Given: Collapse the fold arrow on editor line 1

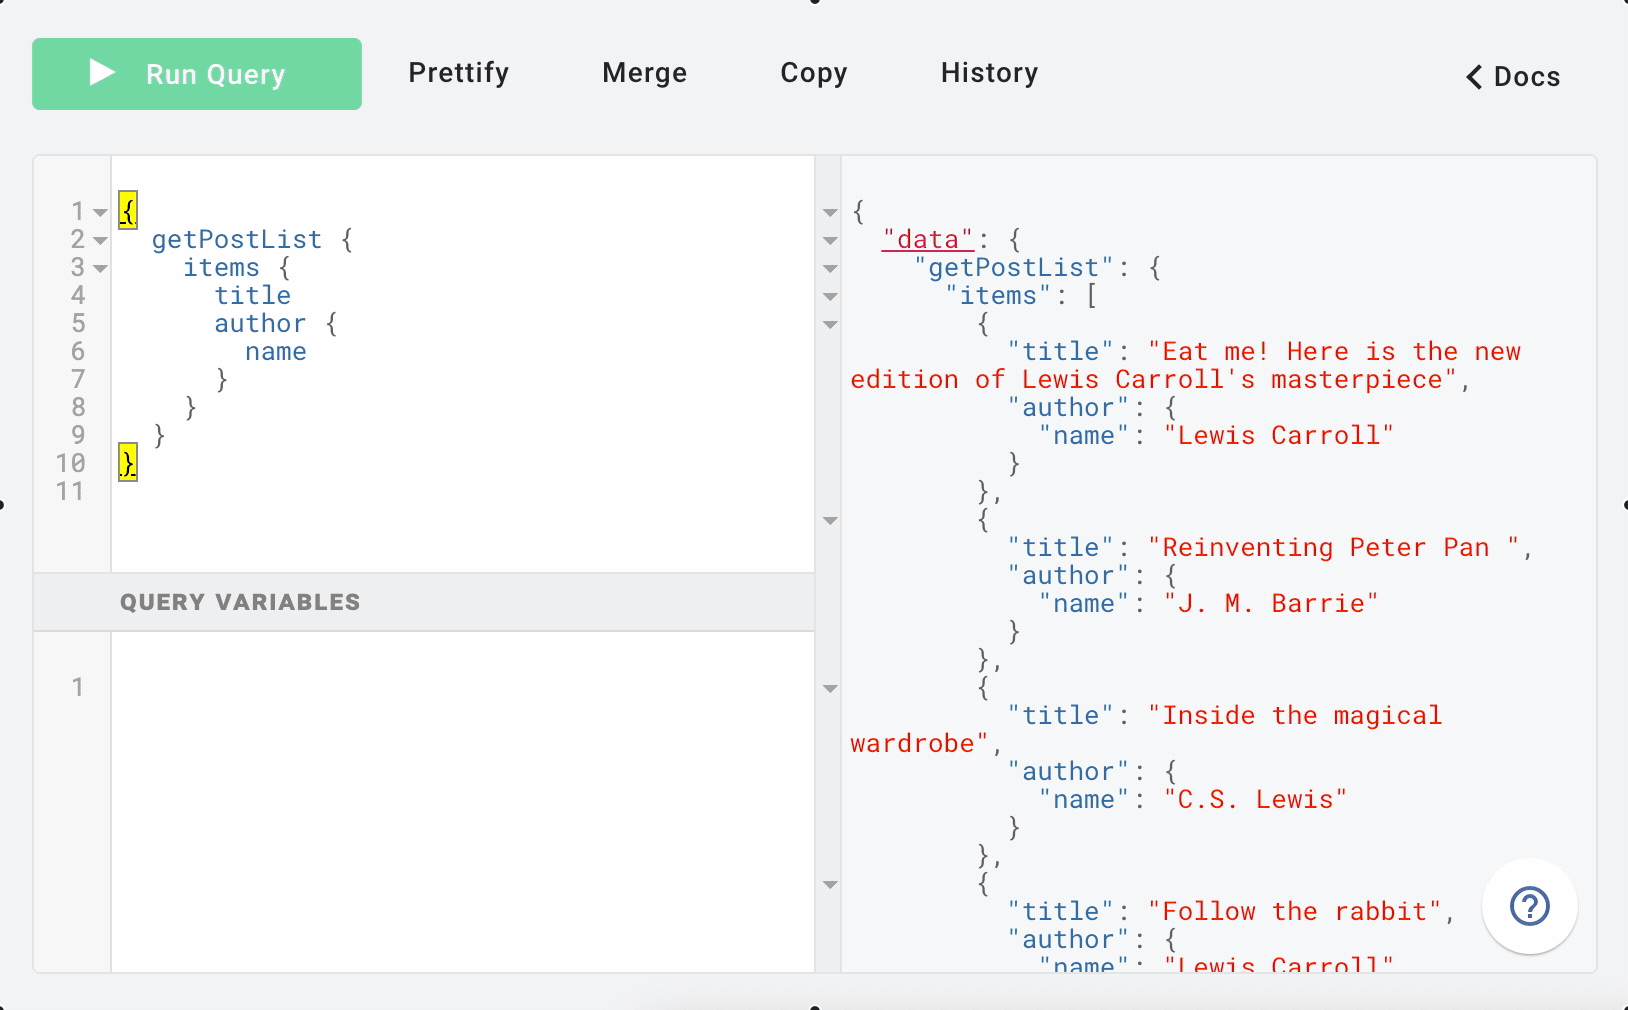Looking at the screenshot, I should pos(99,212).
